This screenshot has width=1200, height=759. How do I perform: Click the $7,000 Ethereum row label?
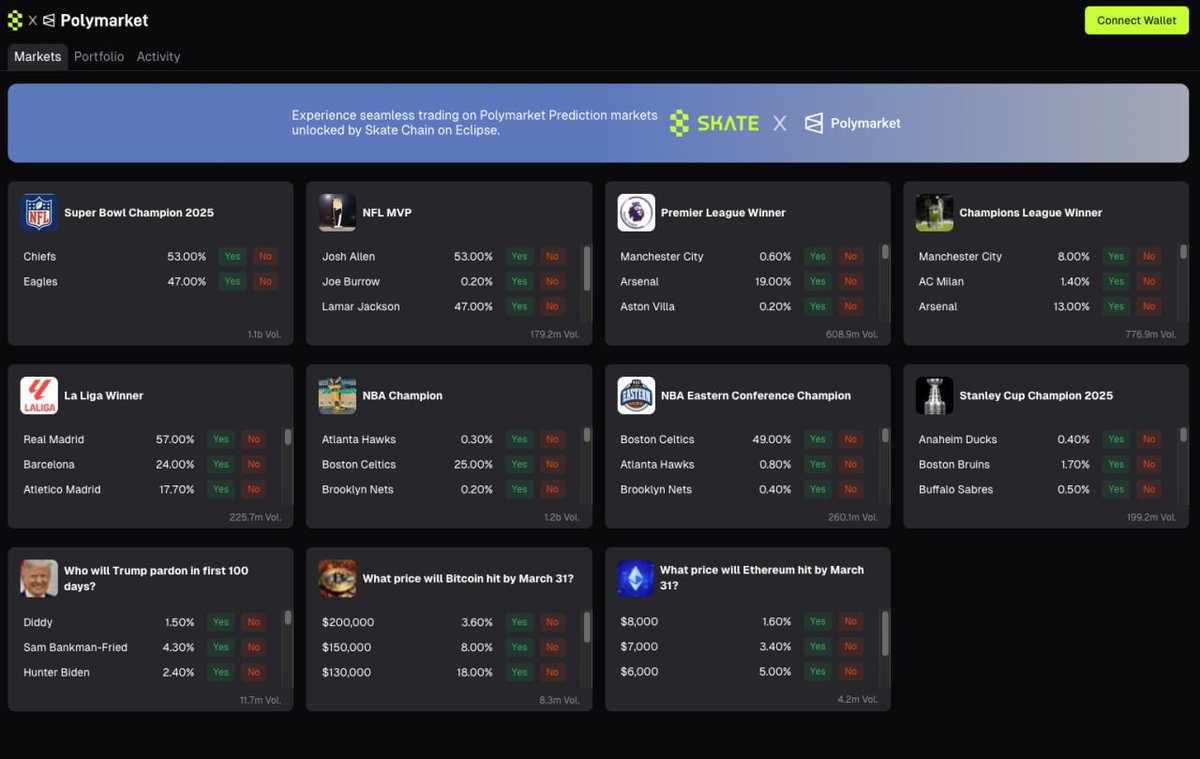639,646
